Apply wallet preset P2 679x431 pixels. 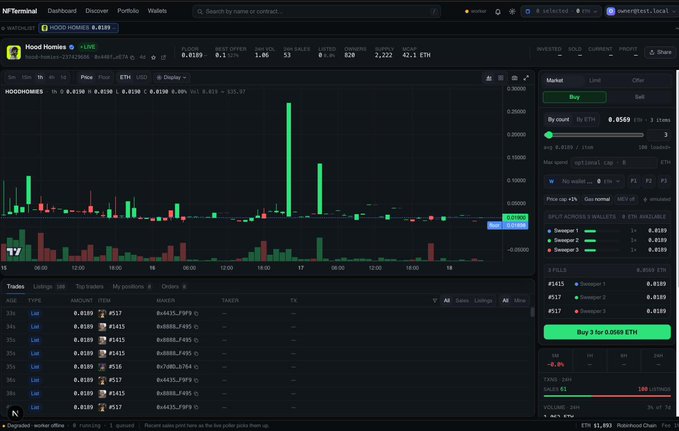(648, 181)
